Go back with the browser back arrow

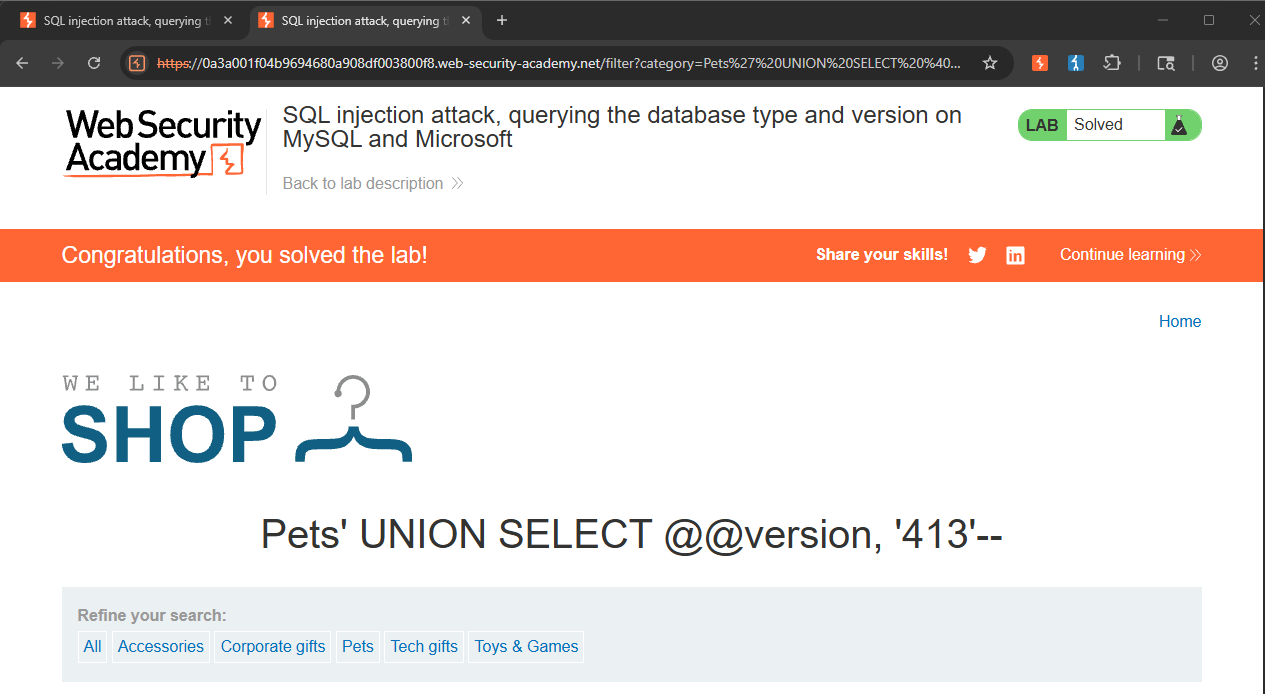pyautogui.click(x=23, y=63)
